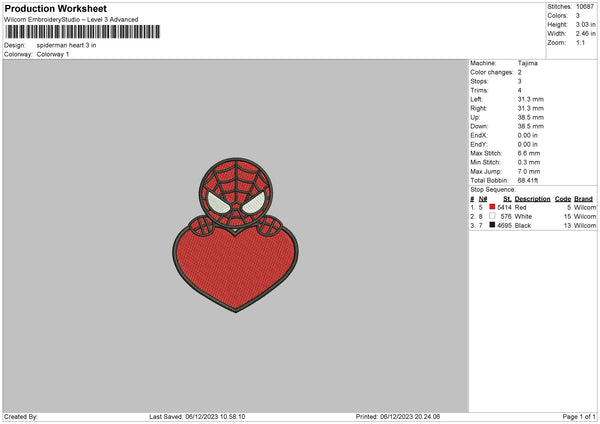Click the Color changes value 2
The image size is (600, 424).
[x=520, y=72]
